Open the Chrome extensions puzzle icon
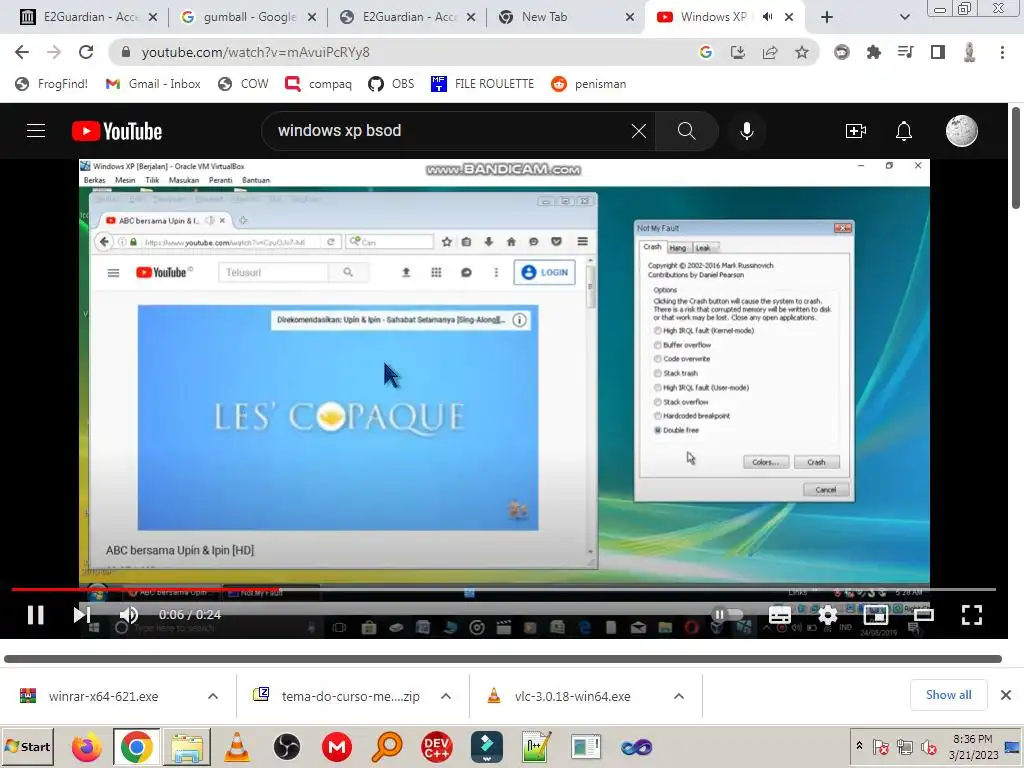 (873, 52)
